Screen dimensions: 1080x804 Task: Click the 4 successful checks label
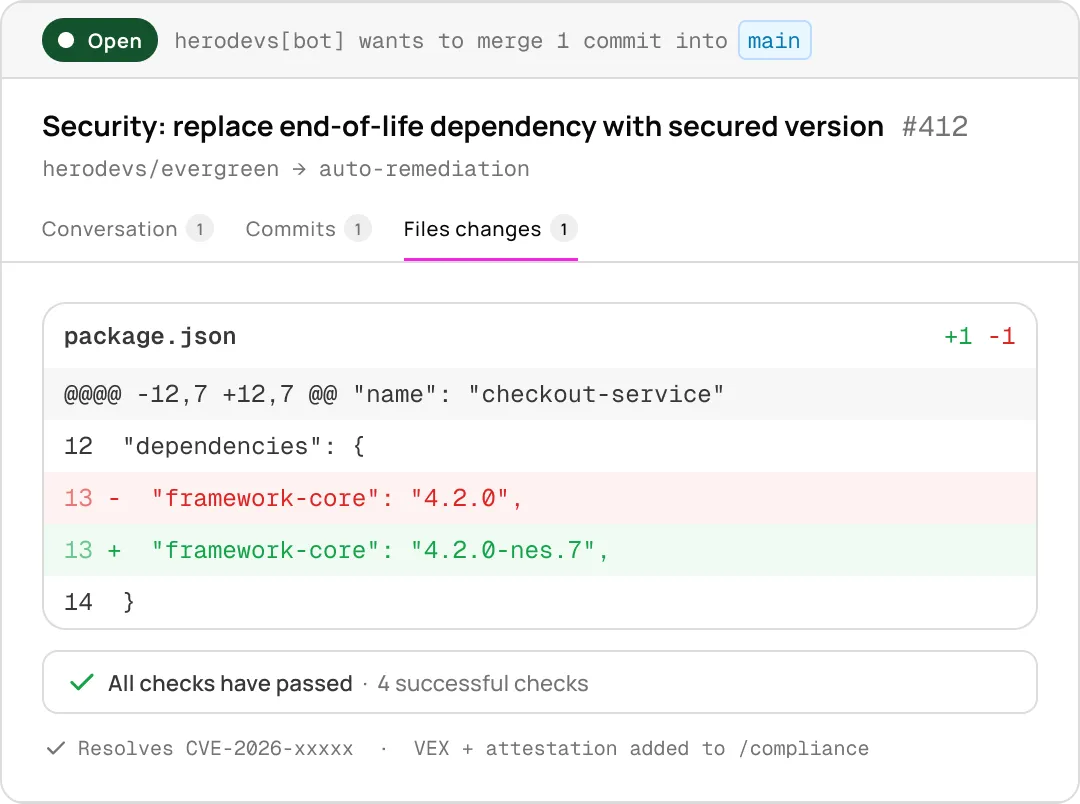click(x=483, y=683)
